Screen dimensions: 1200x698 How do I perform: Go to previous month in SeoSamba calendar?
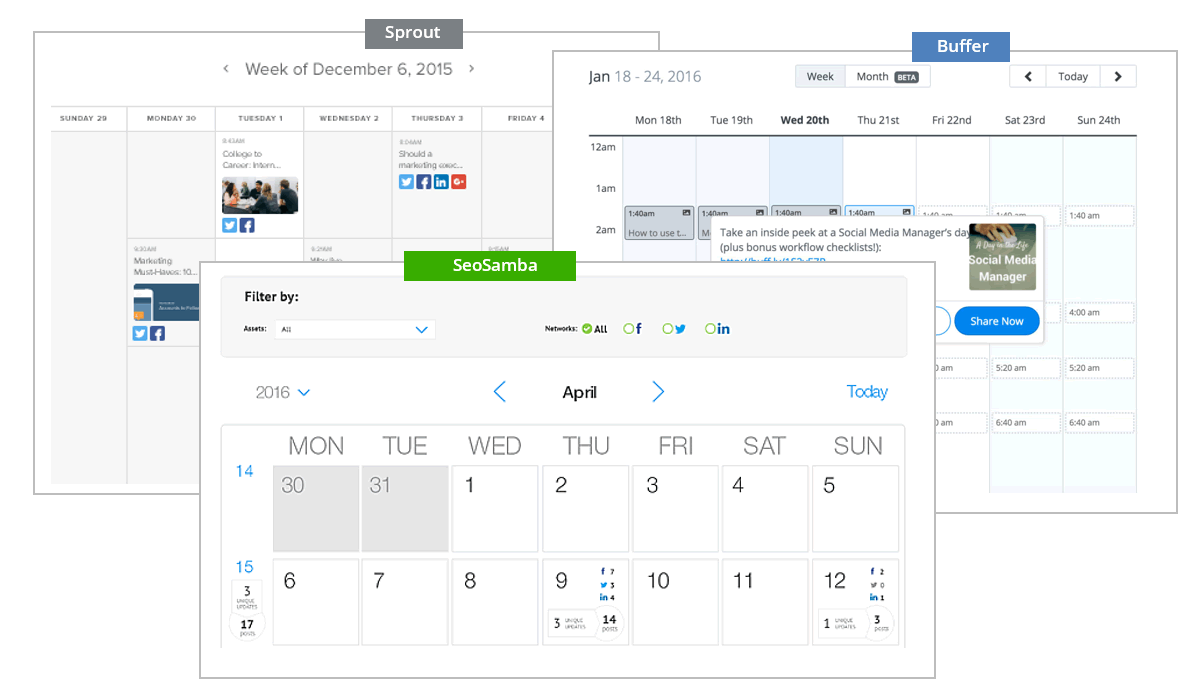pyautogui.click(x=500, y=392)
